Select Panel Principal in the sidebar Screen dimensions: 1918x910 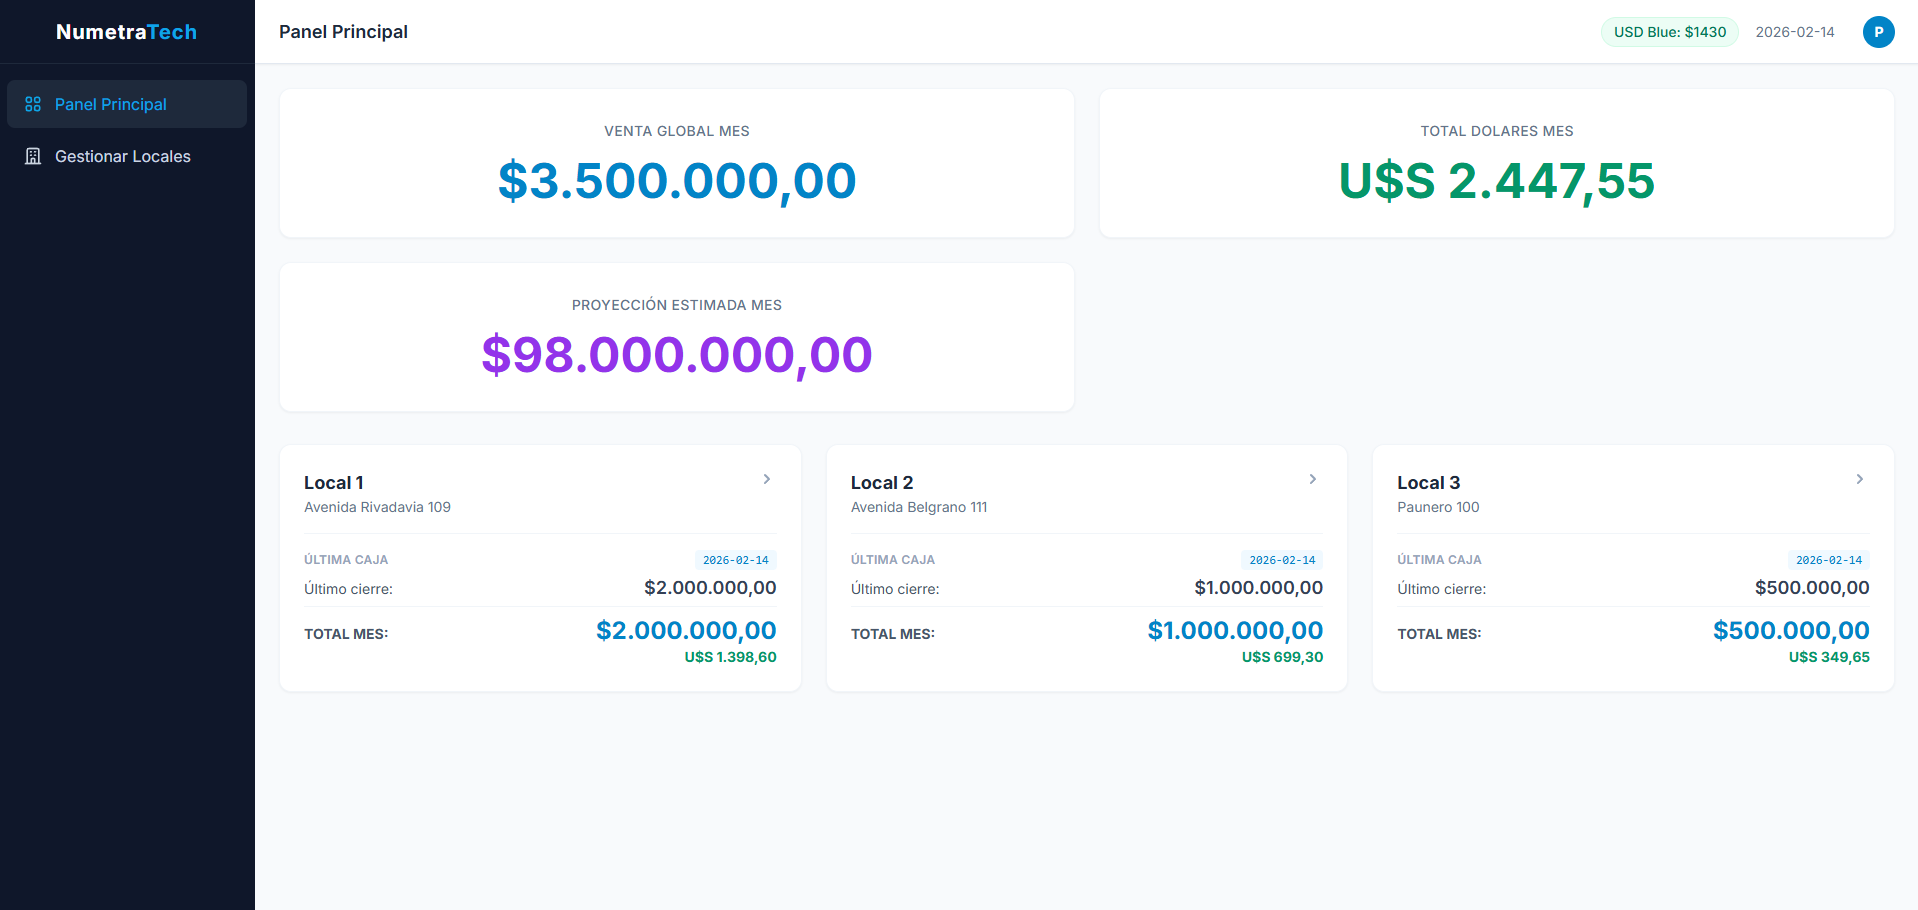[x=110, y=104]
